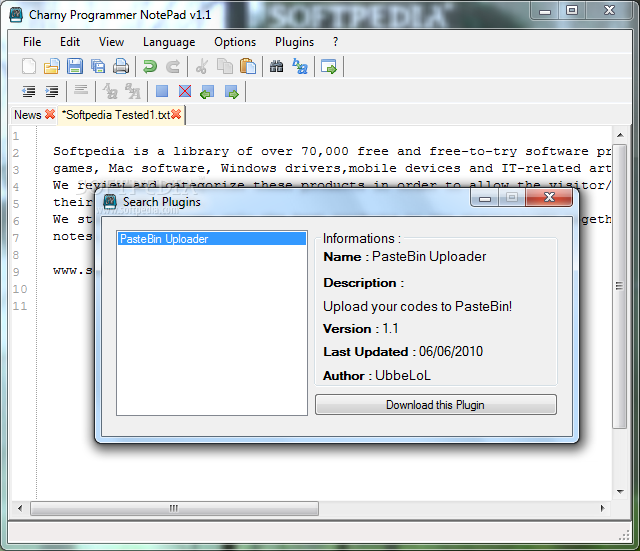Viewport: 640px width, 551px height.
Task: Open the View menu
Action: pyautogui.click(x=111, y=42)
